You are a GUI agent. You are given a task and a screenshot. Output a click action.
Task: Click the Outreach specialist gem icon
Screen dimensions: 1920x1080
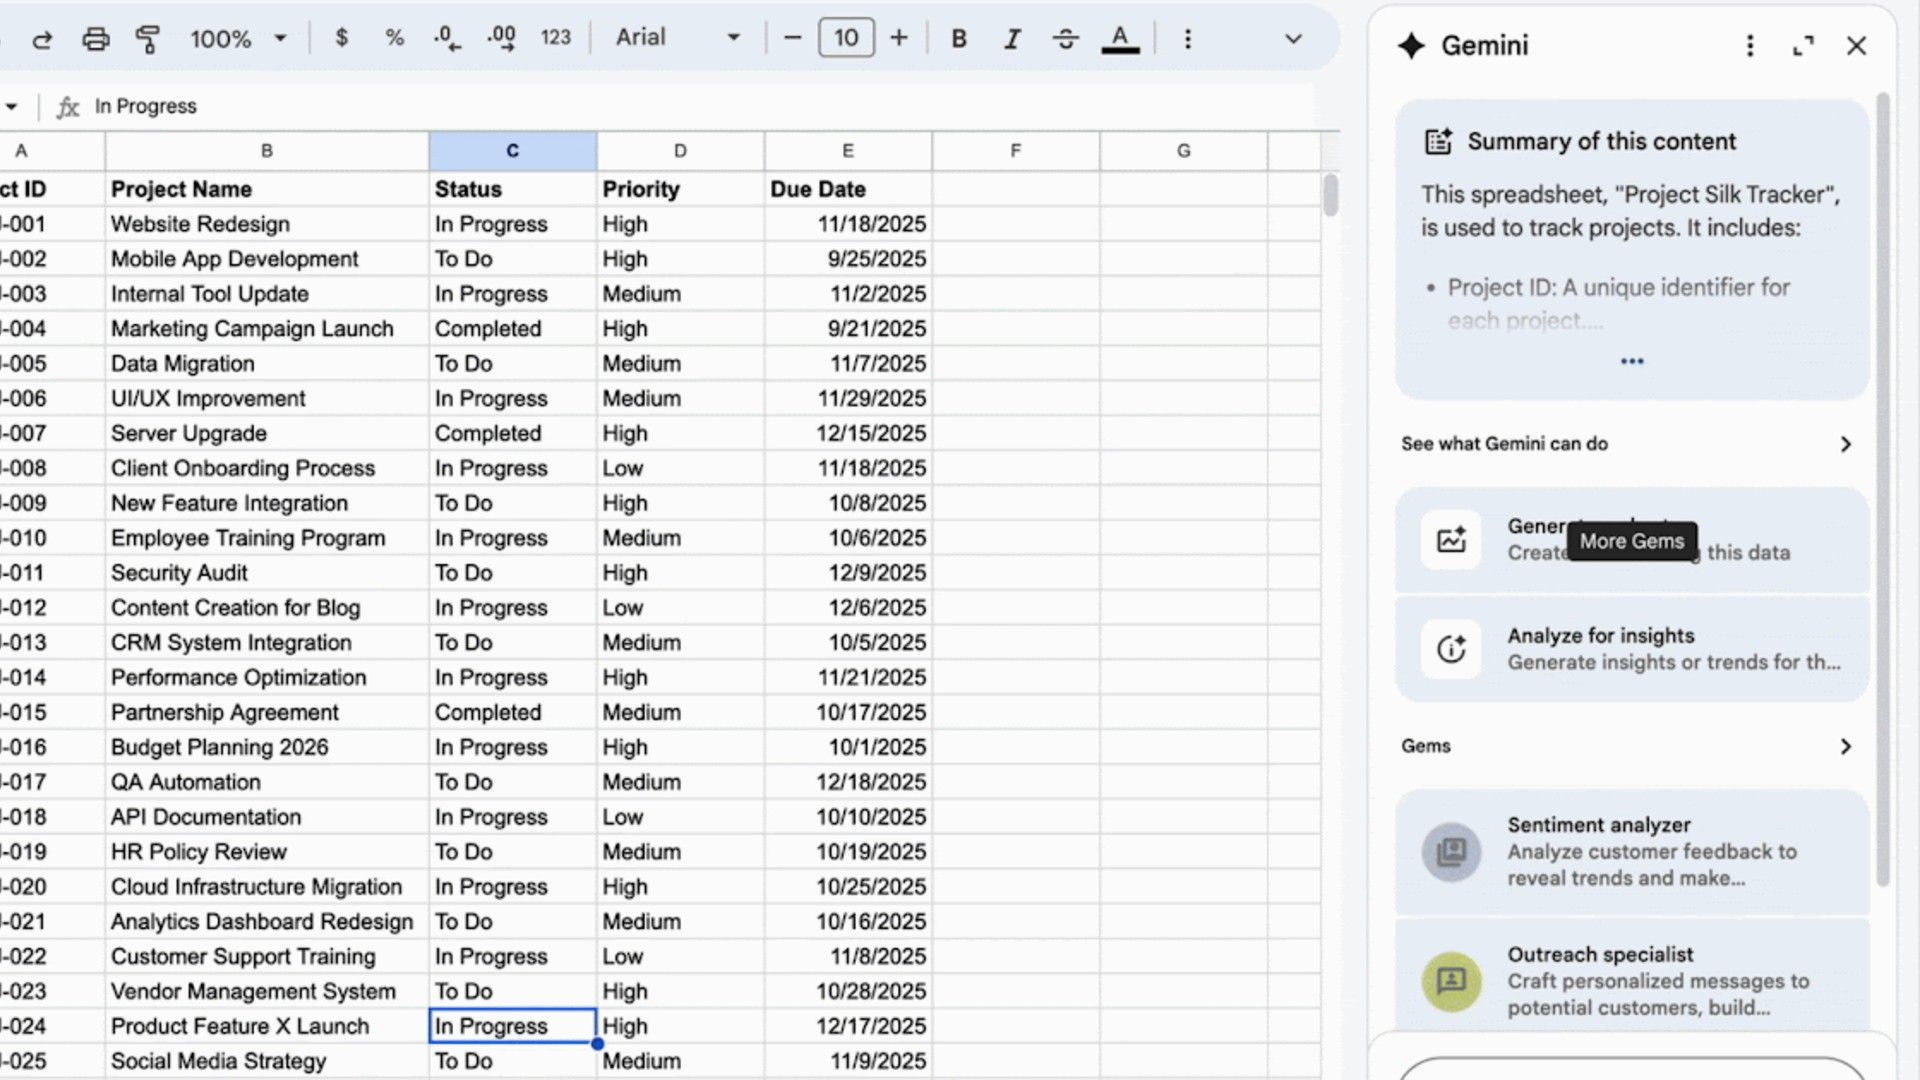[1451, 981]
